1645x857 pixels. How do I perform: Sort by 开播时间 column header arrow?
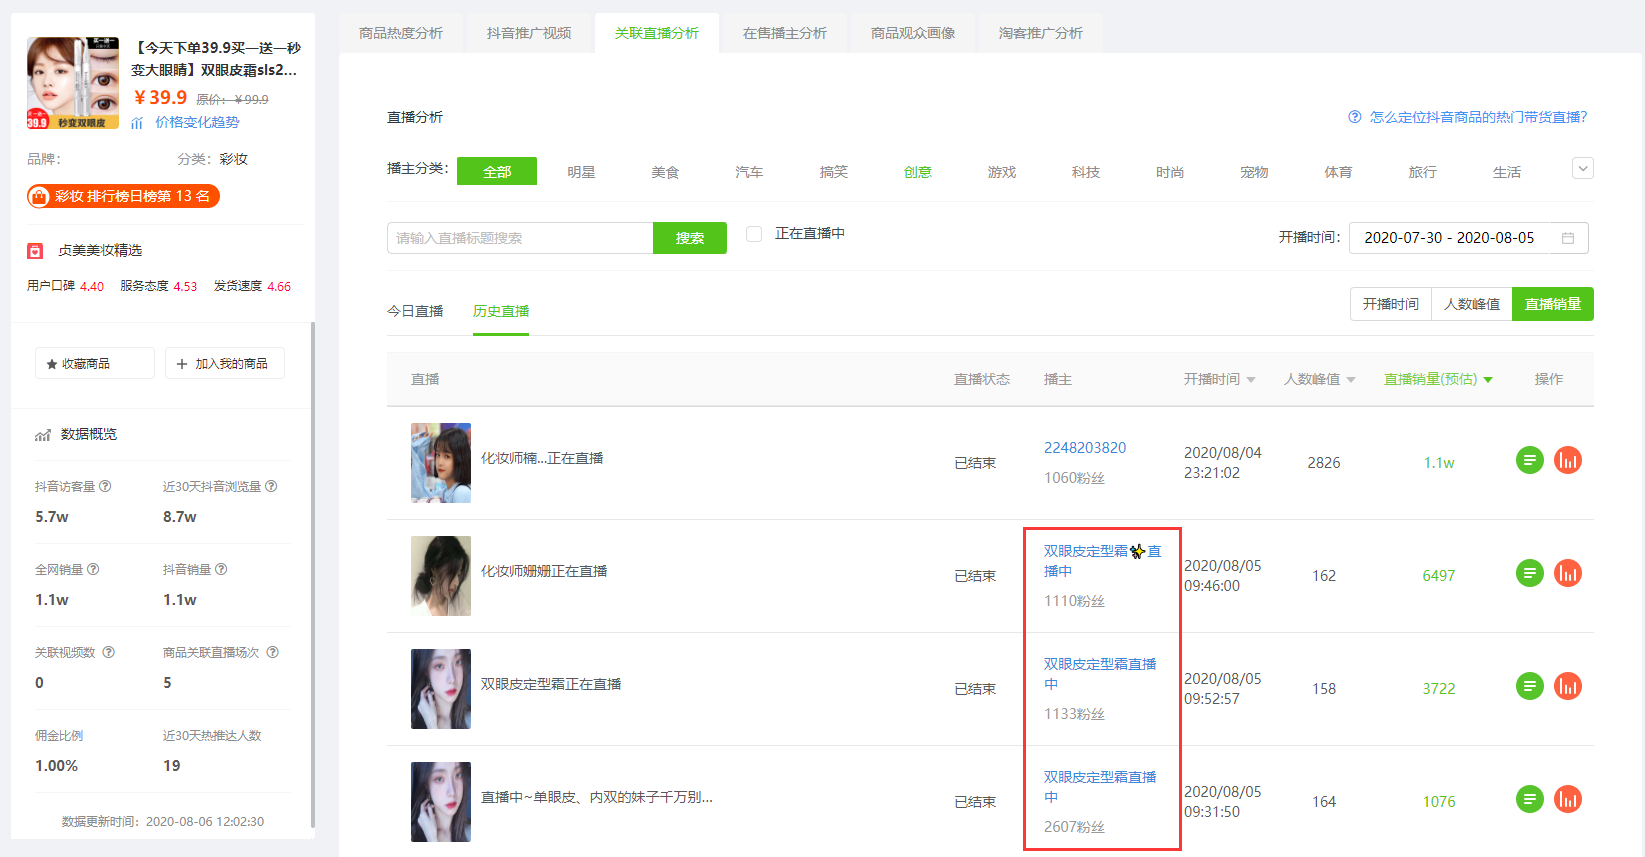pyautogui.click(x=1251, y=380)
